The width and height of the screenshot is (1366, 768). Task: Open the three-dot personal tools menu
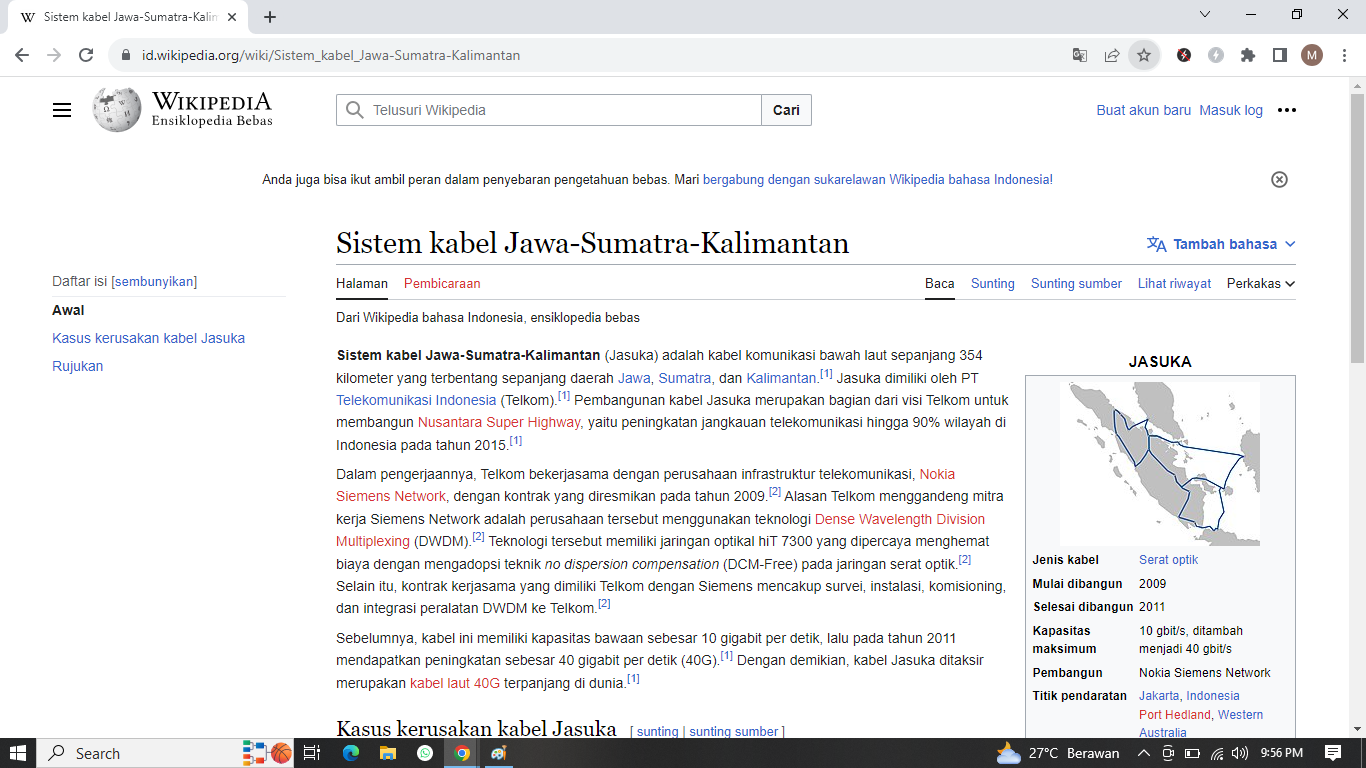[x=1287, y=110]
